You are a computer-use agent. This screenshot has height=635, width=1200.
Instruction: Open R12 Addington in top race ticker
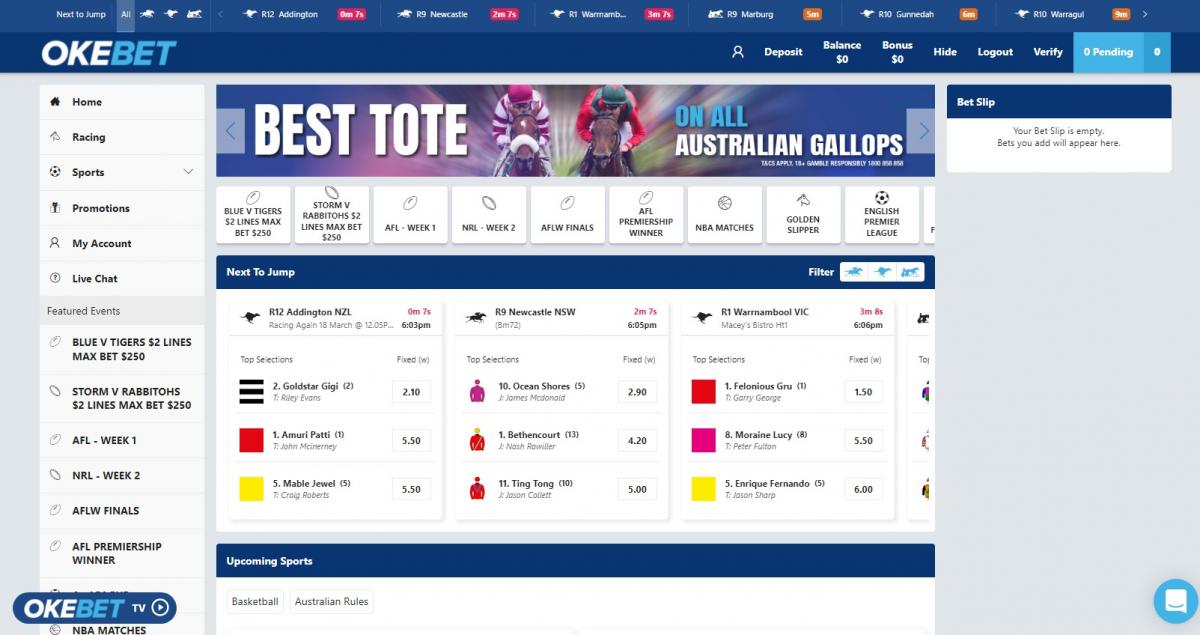pos(305,15)
